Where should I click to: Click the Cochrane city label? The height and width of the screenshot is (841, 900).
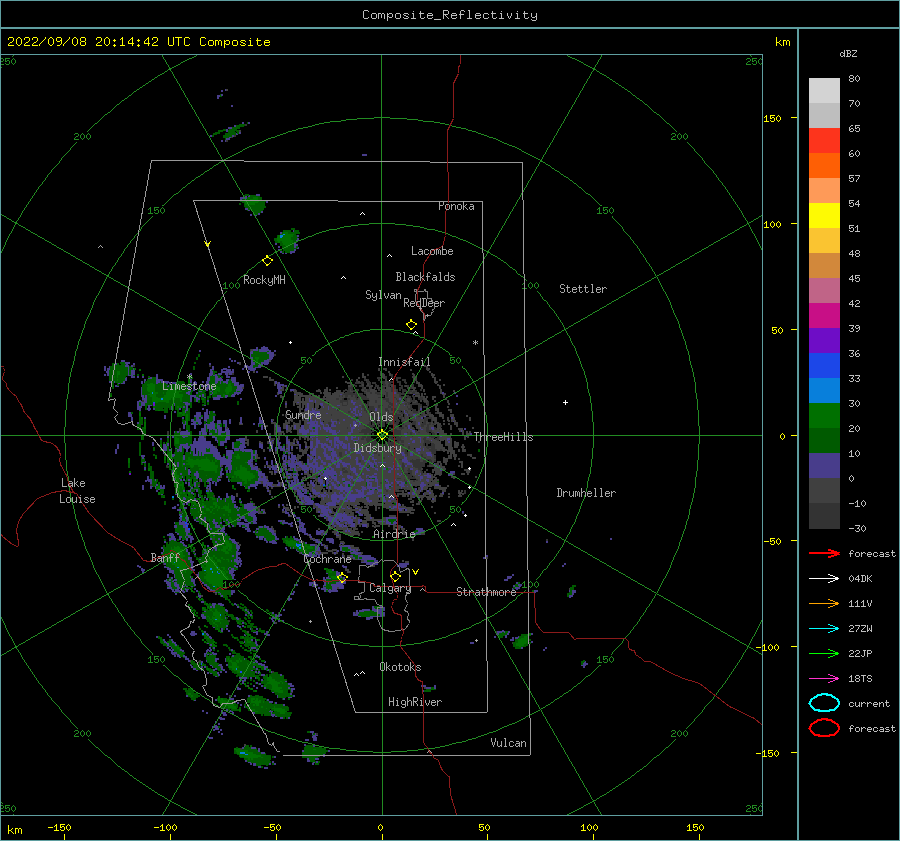click(x=327, y=559)
